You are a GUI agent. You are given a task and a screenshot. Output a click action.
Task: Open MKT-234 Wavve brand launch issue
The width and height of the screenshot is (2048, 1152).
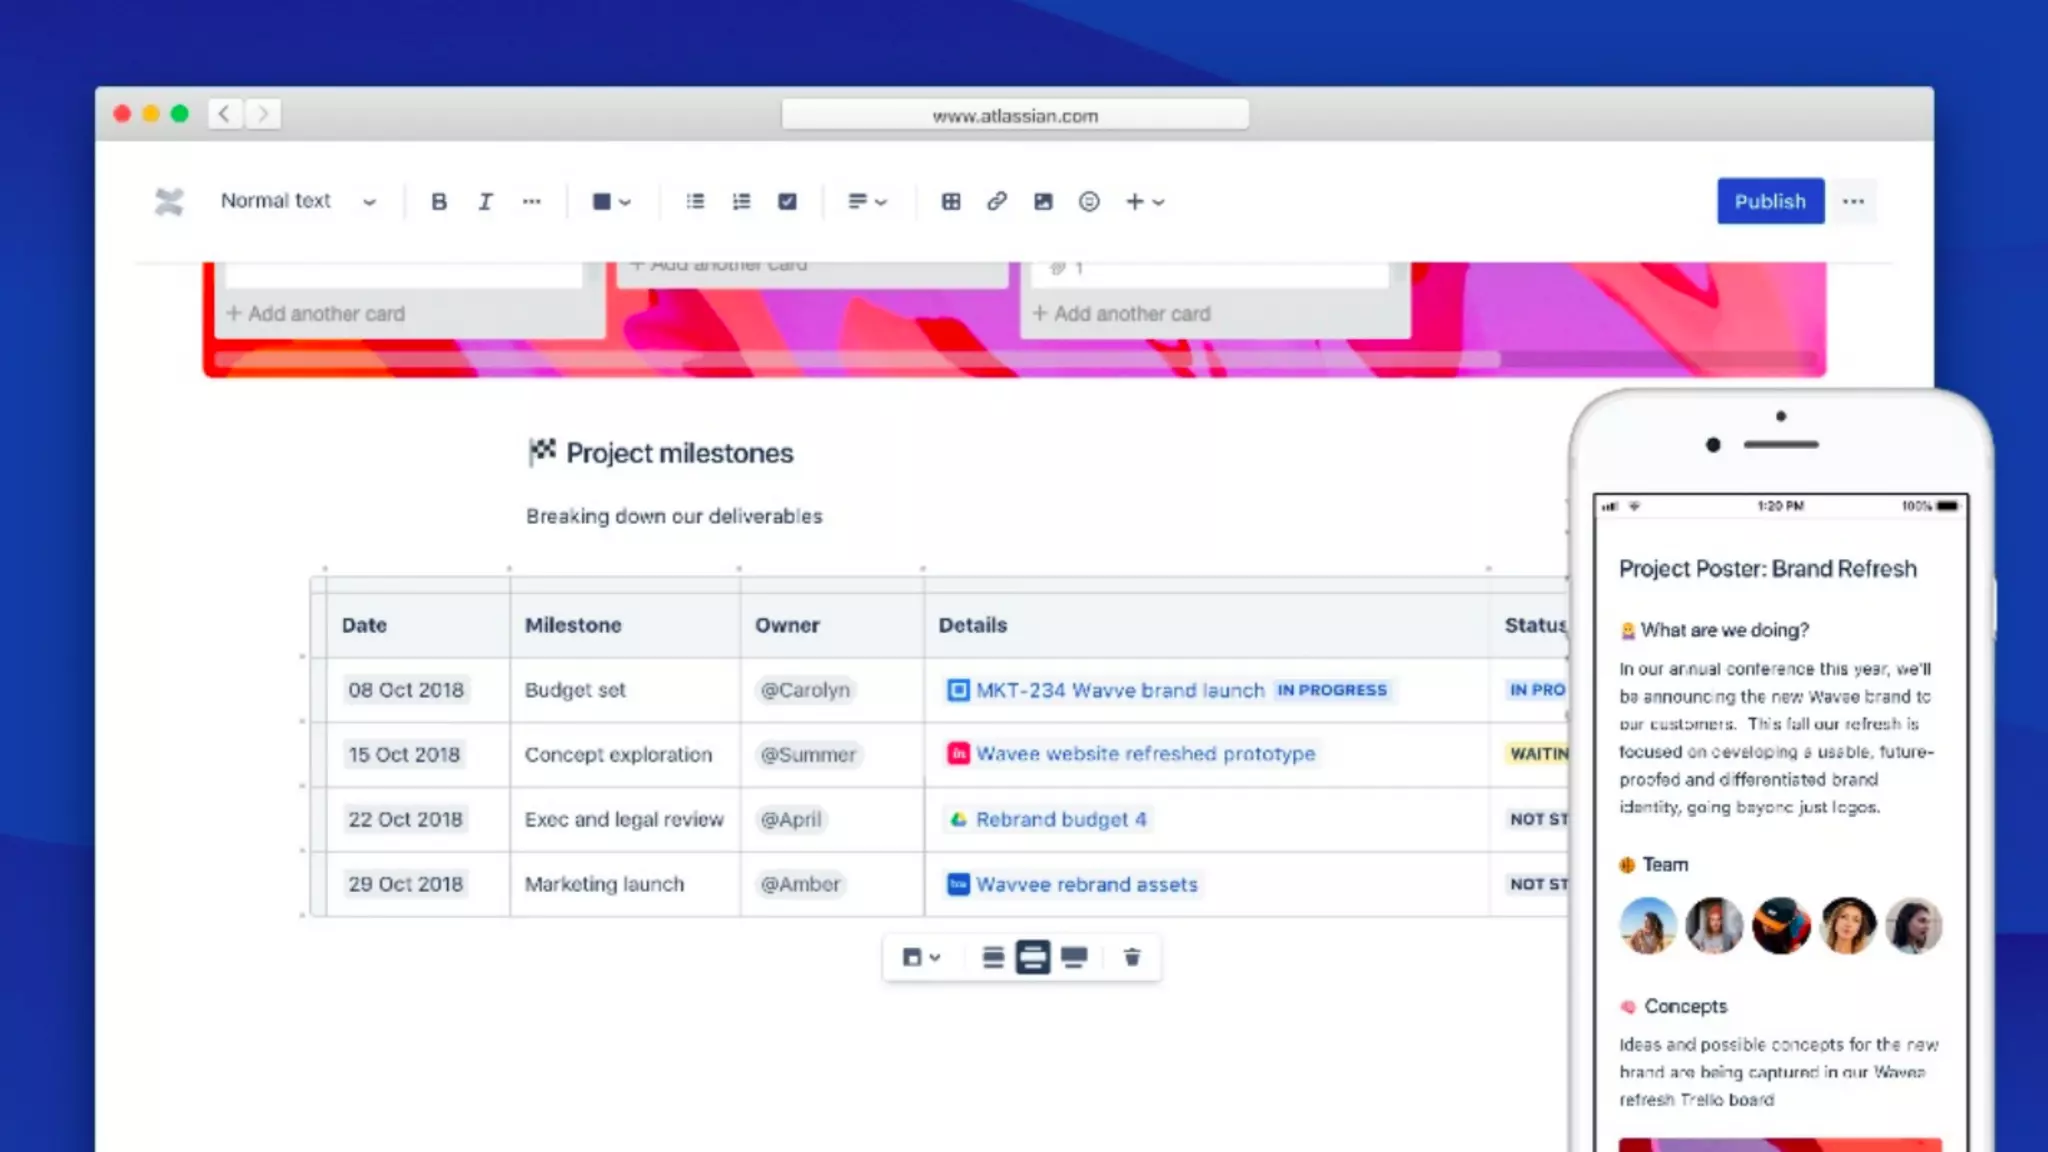1120,690
